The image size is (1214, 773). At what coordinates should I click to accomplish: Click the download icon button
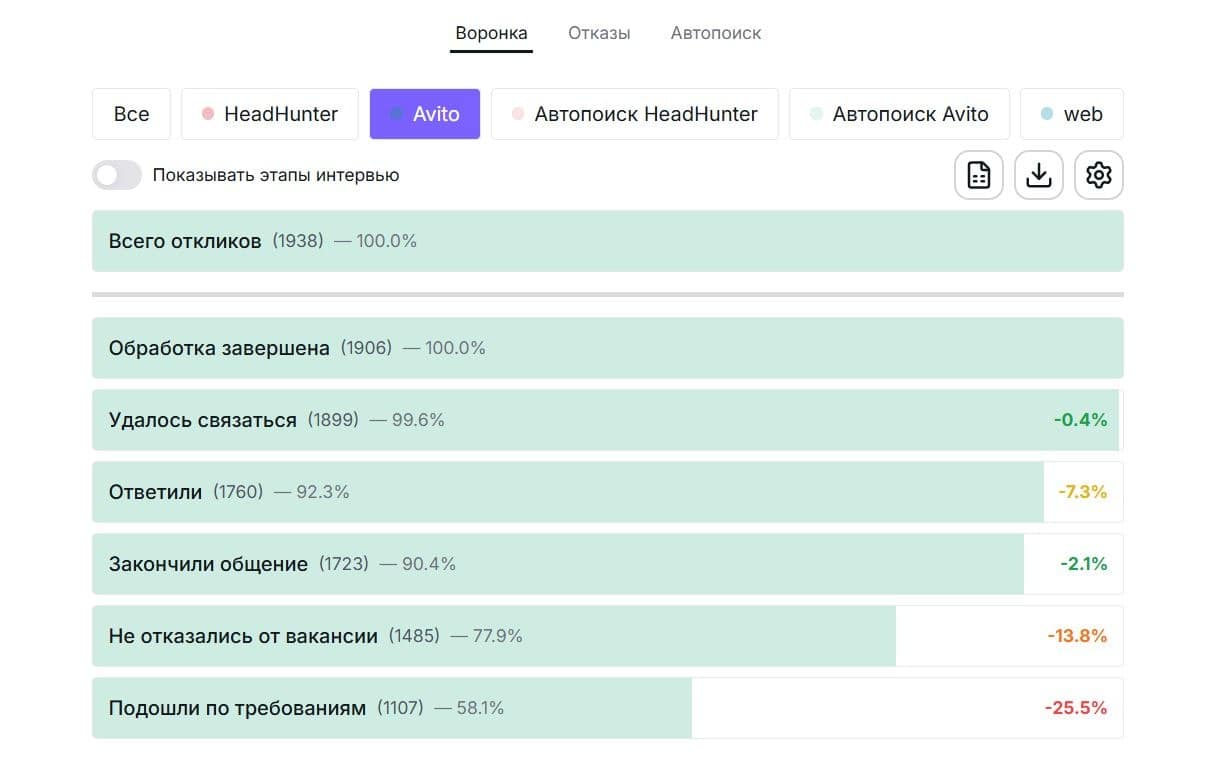1039,175
